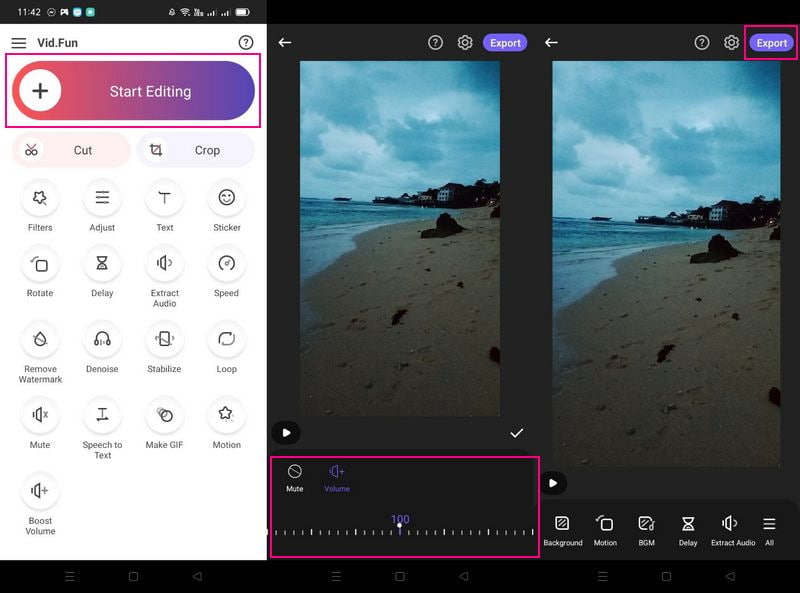Click the Export button in right editor
This screenshot has height=593, width=800.
tap(771, 43)
